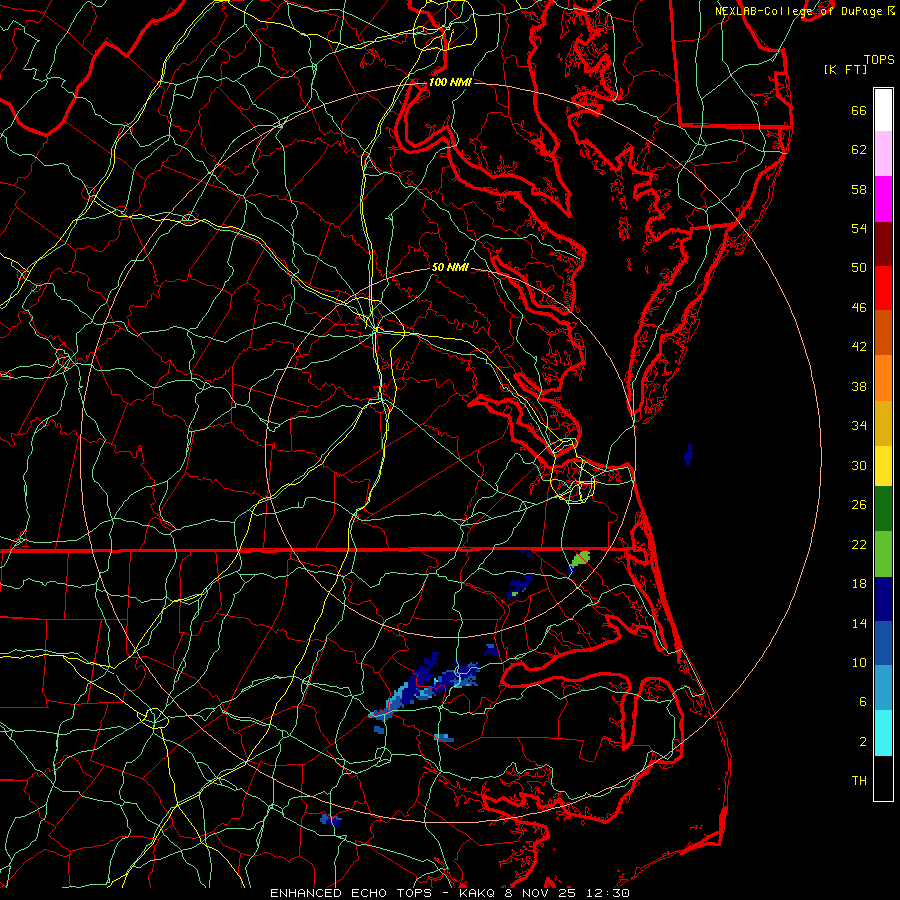Click the 34 legend value
The width and height of the screenshot is (900, 900).
pos(859,425)
